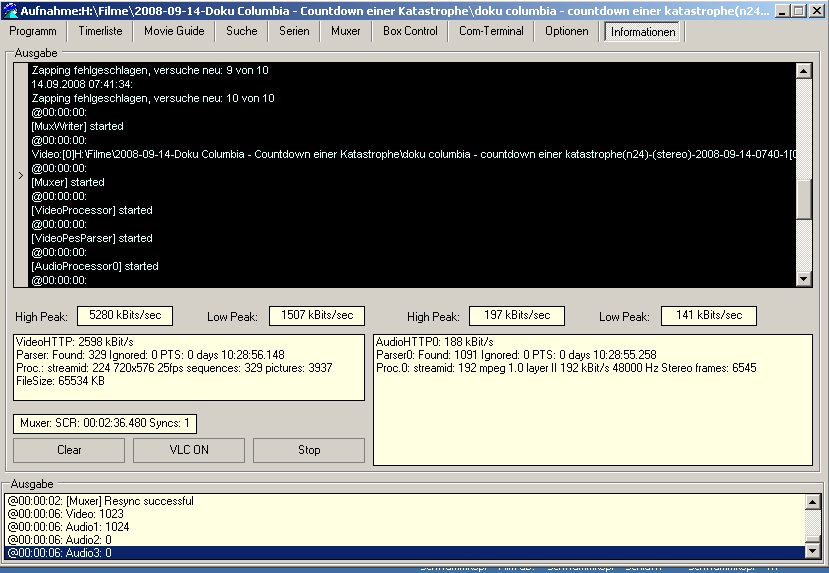Open the Programm tab

click(33, 31)
